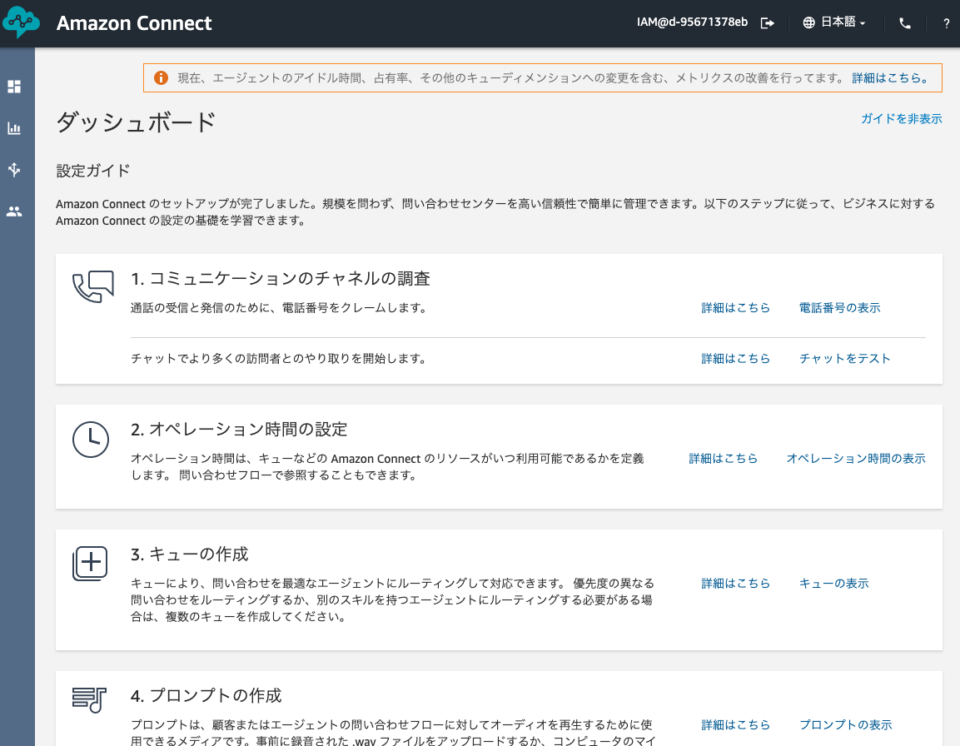
Task: Click the ダッシュボード page heading
Action: 136,122
